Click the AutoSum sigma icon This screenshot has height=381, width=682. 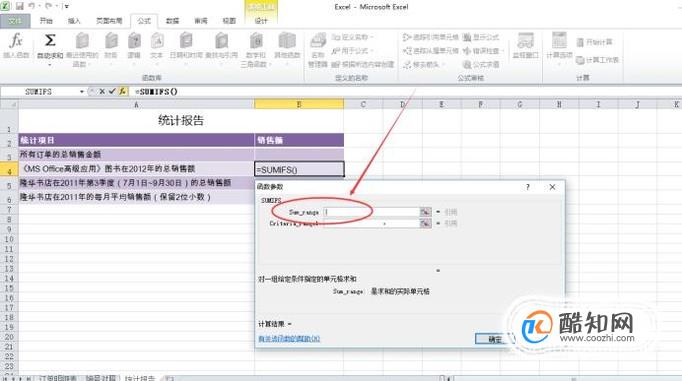click(x=50, y=41)
